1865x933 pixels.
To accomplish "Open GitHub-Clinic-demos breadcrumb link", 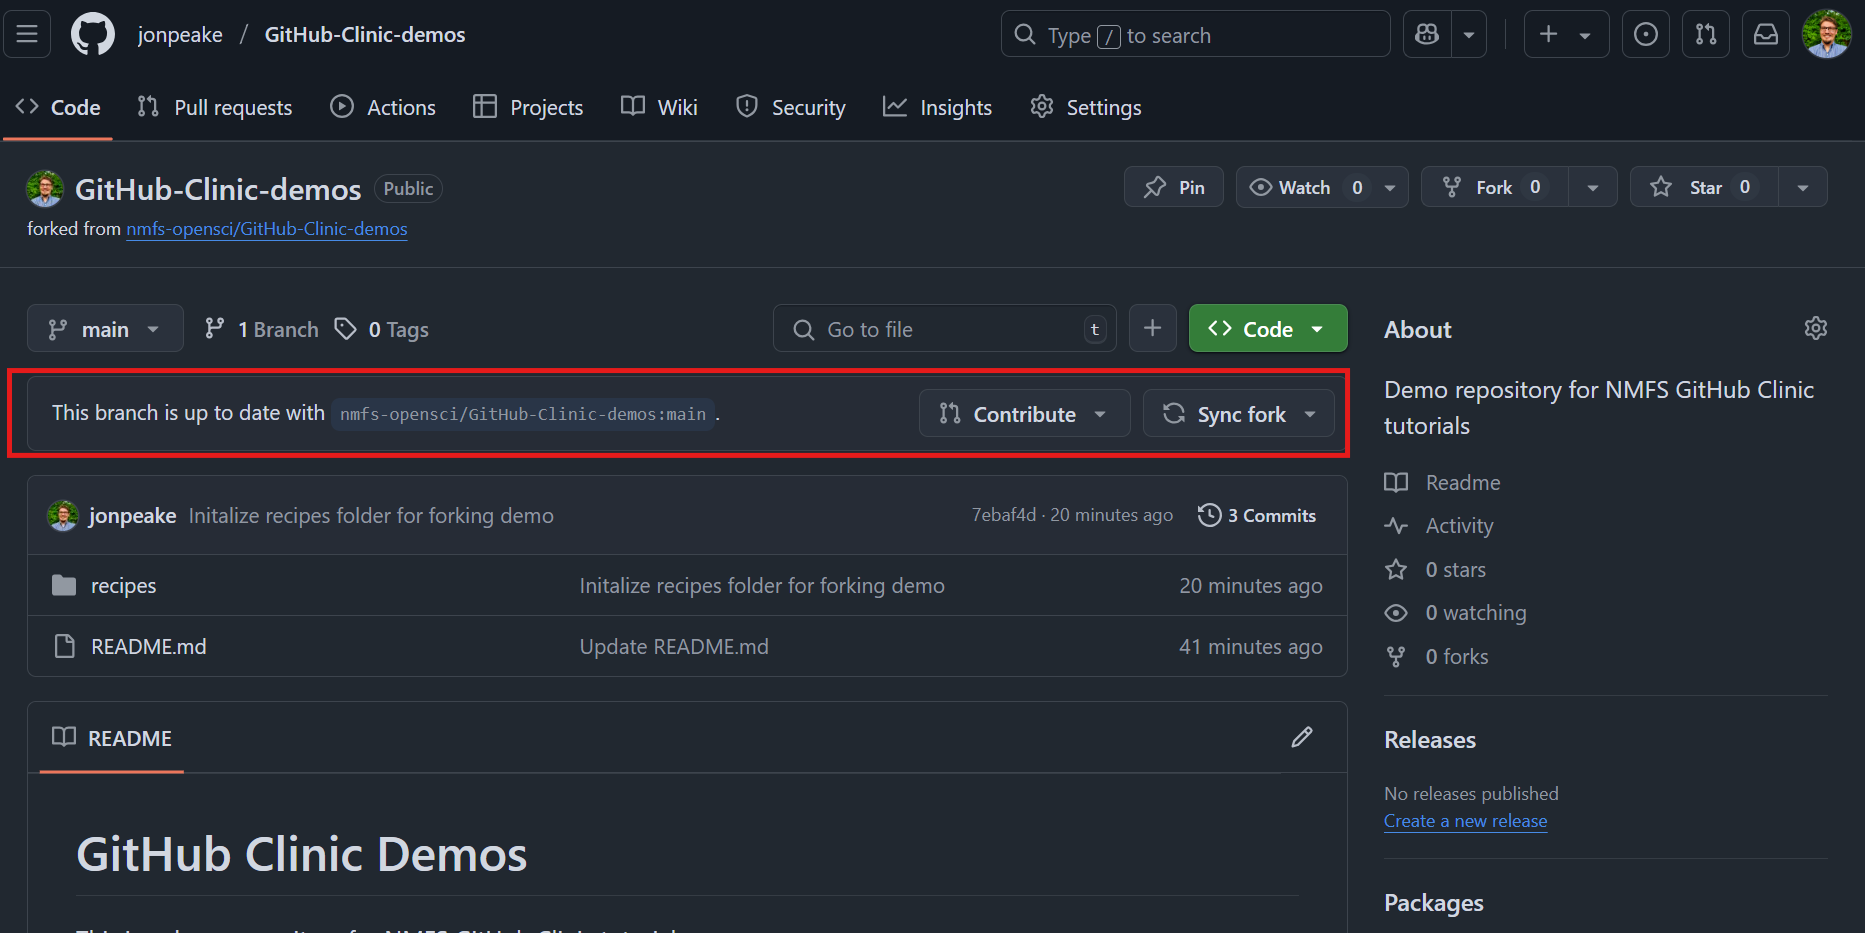I will [x=365, y=35].
